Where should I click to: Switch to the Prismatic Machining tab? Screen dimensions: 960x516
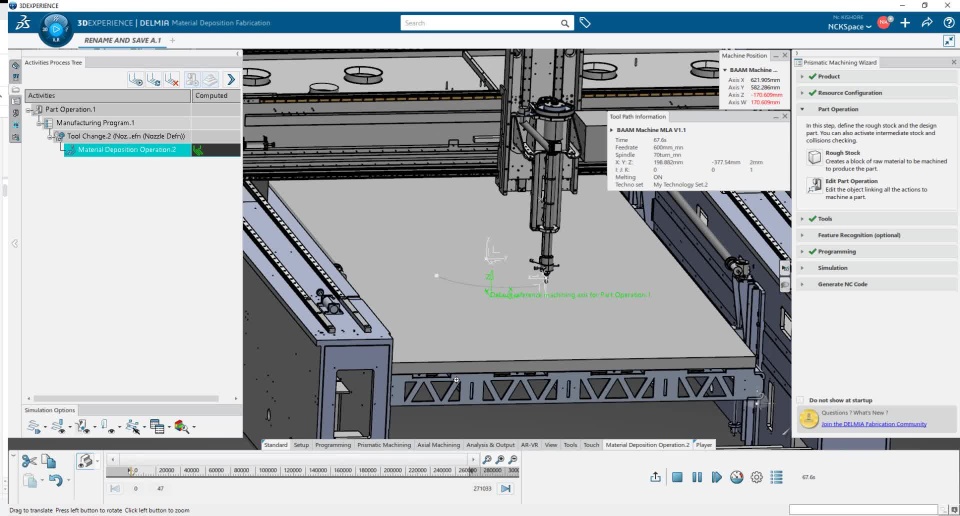[x=384, y=445]
